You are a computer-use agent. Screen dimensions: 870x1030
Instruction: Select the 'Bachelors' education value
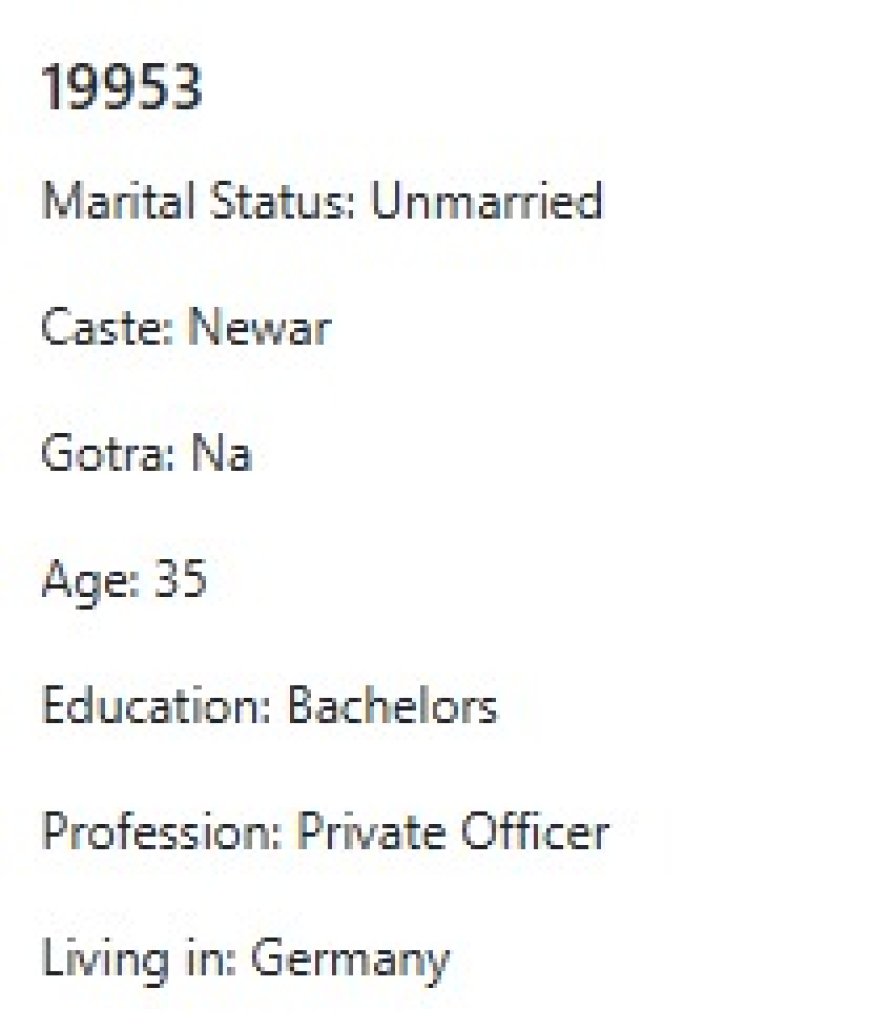pyautogui.click(x=392, y=706)
